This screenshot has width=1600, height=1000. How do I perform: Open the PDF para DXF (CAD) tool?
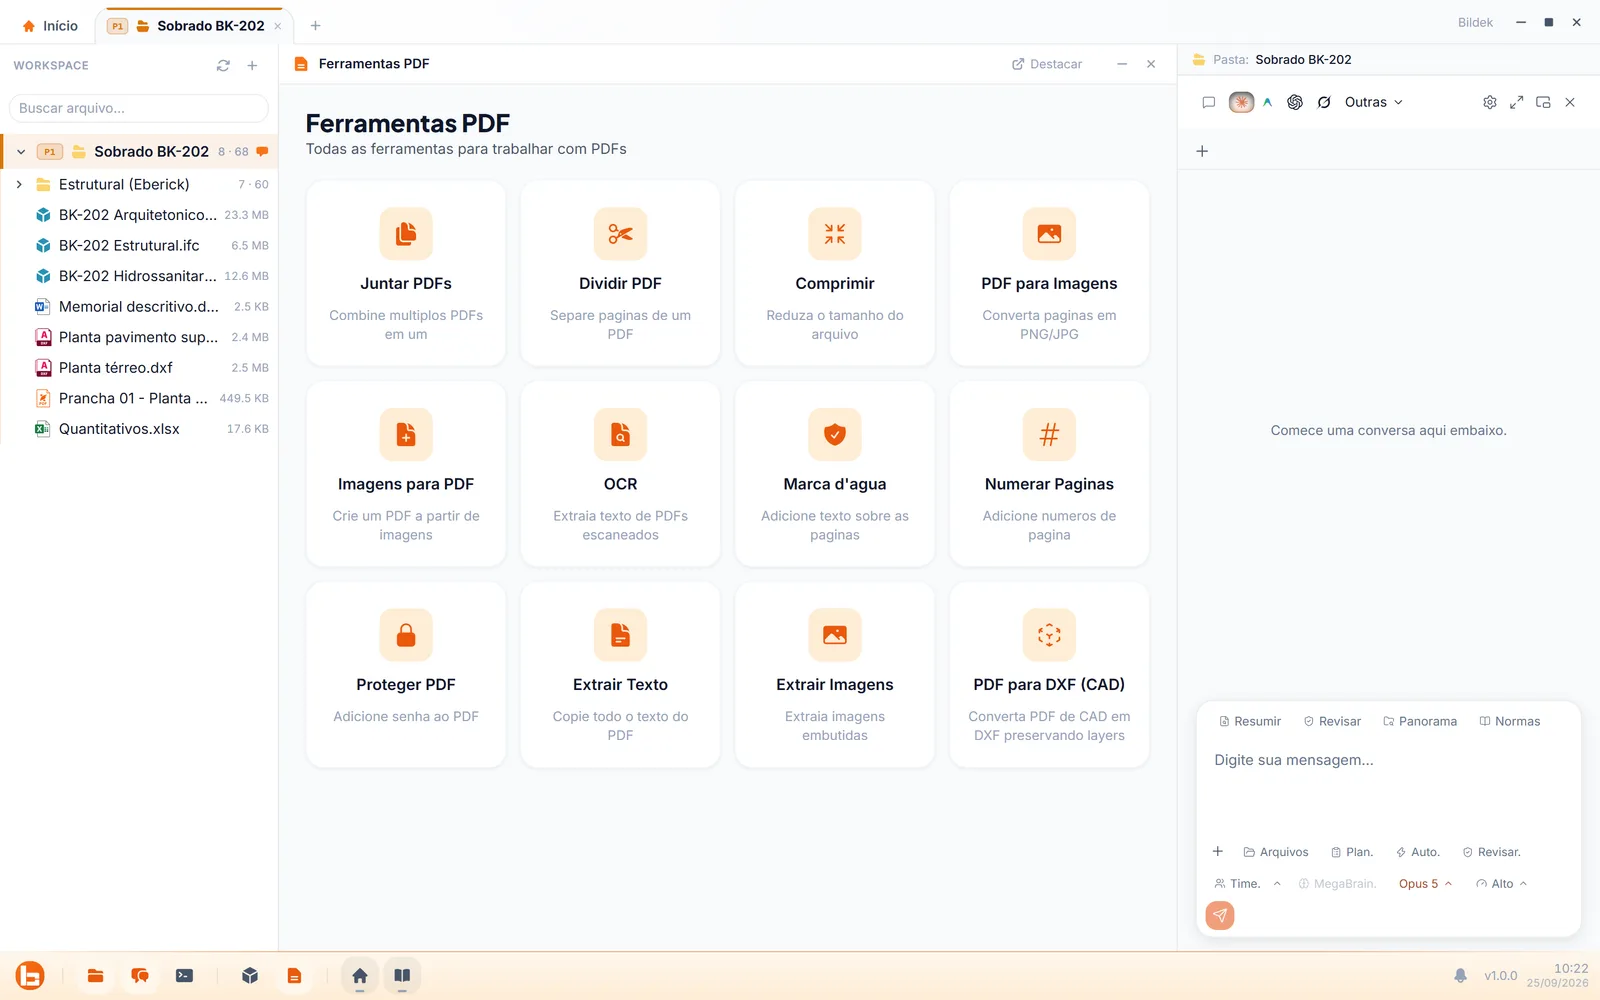[1049, 675]
